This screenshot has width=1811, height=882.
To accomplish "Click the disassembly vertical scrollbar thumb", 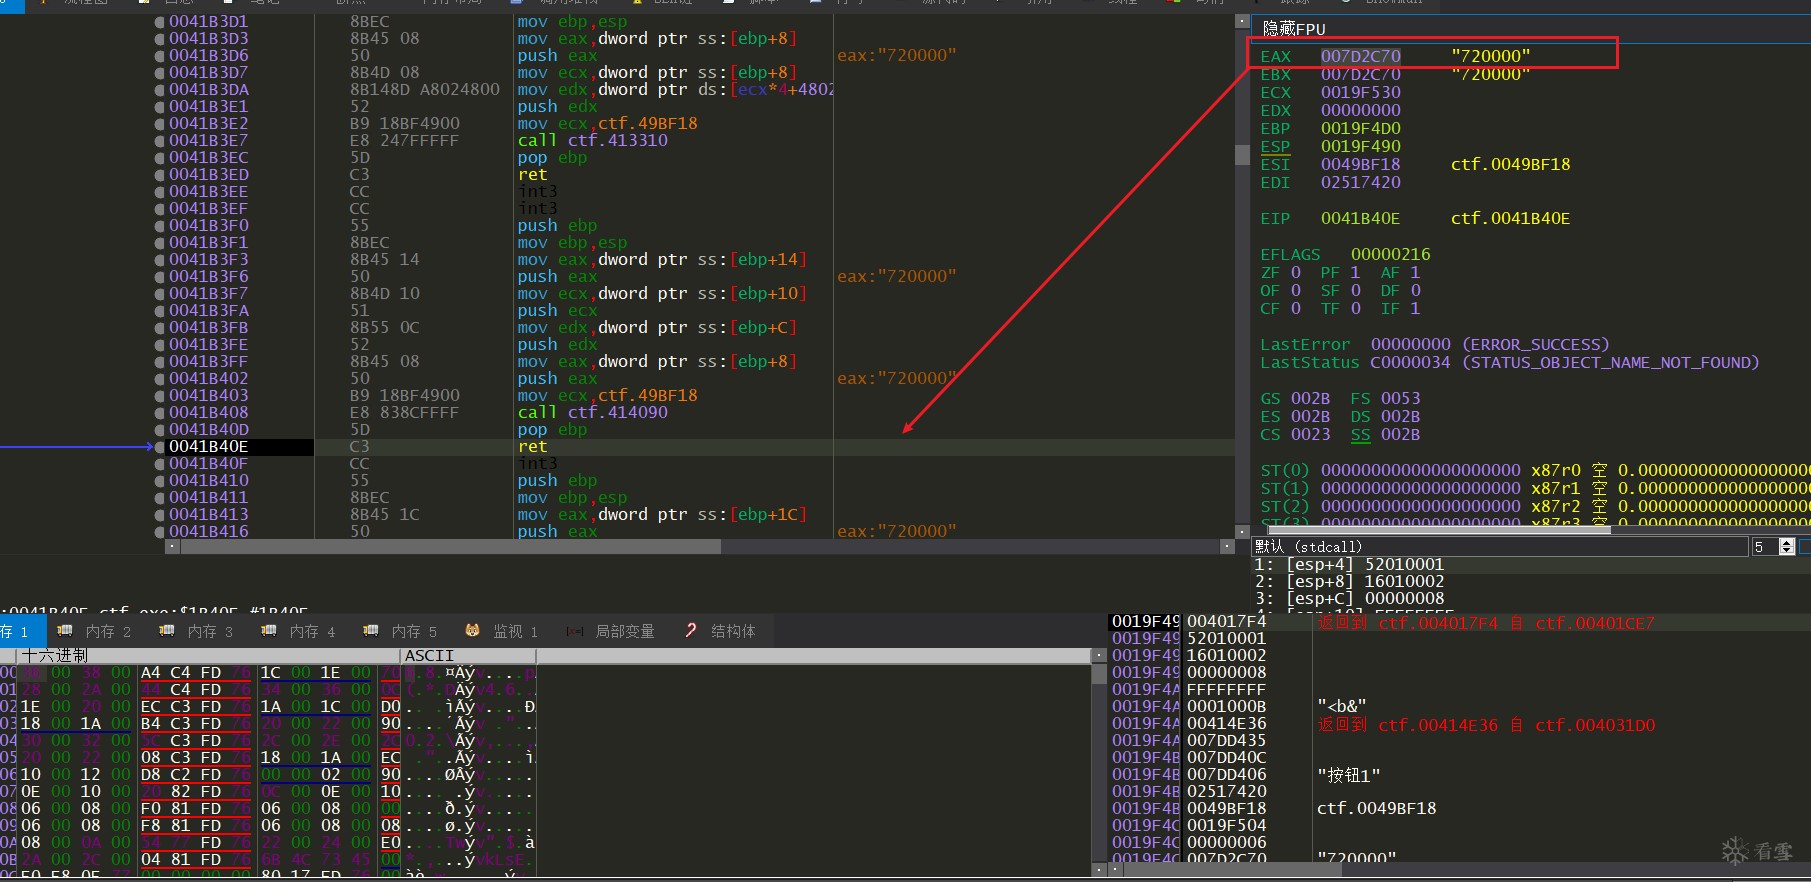I will pyautogui.click(x=1242, y=154).
